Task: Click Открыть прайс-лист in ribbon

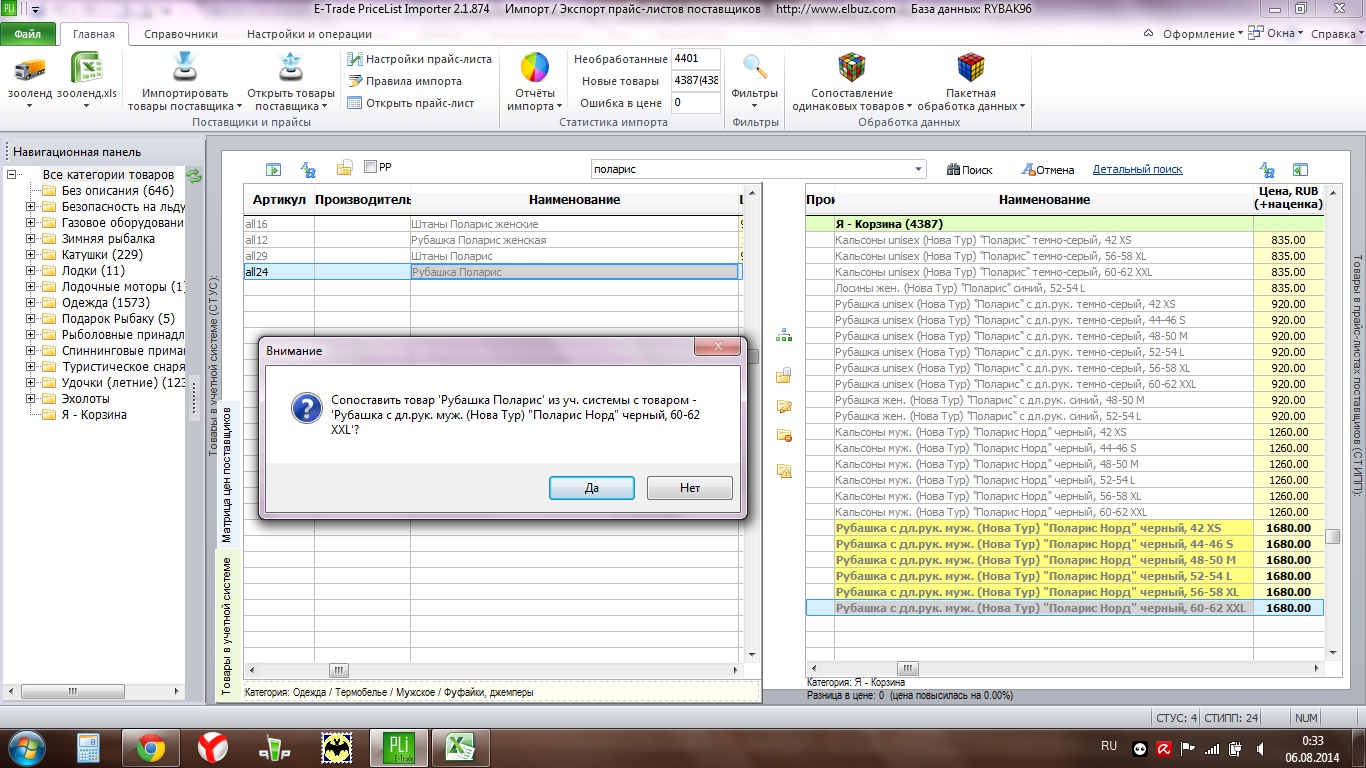Action: click(411, 103)
